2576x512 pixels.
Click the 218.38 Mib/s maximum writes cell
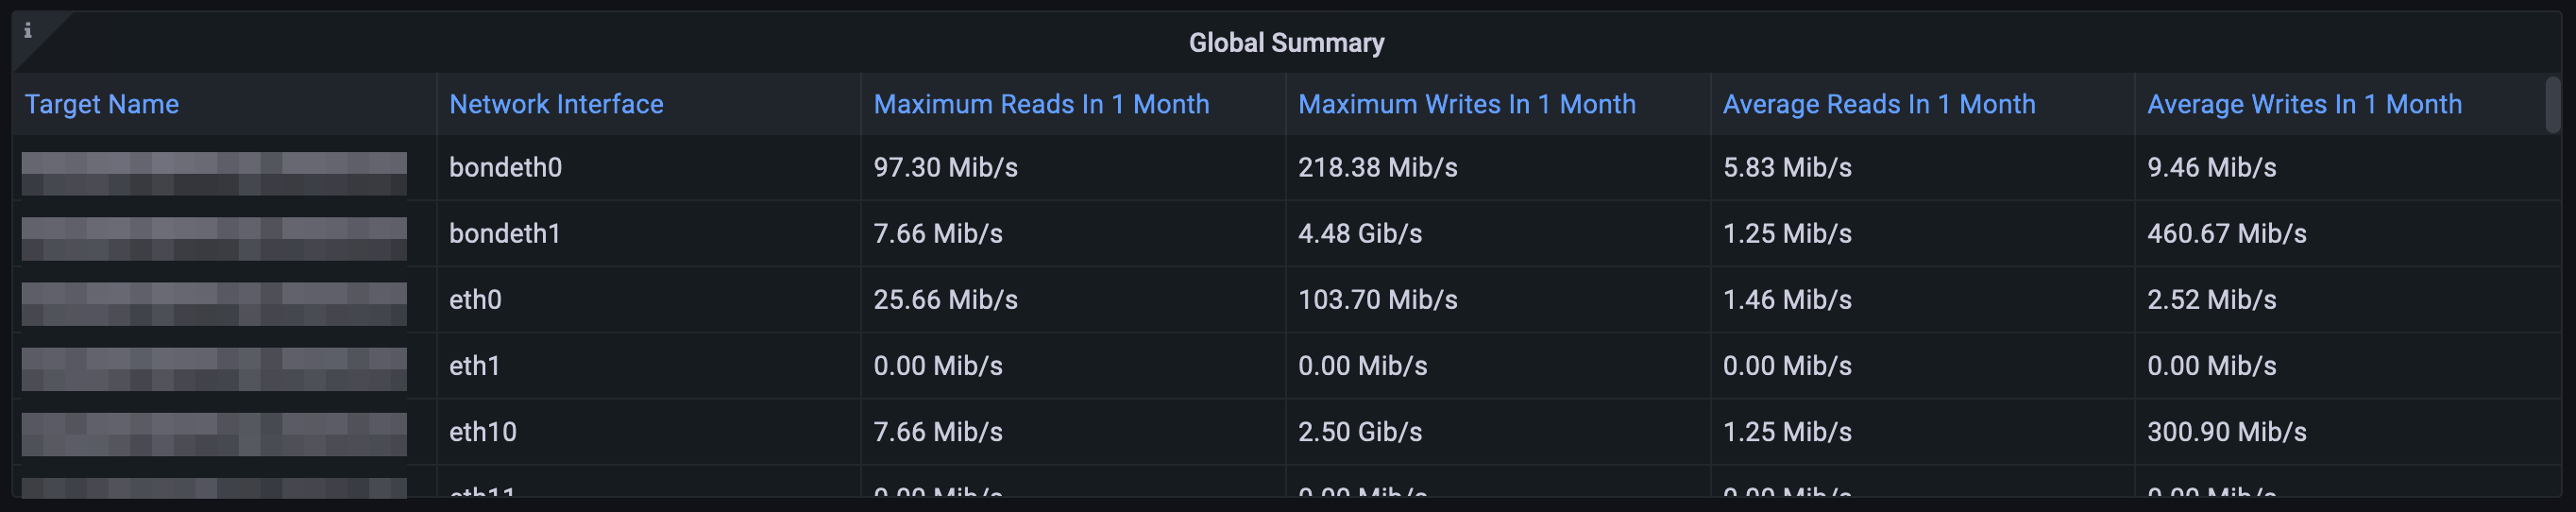[x=1377, y=168]
